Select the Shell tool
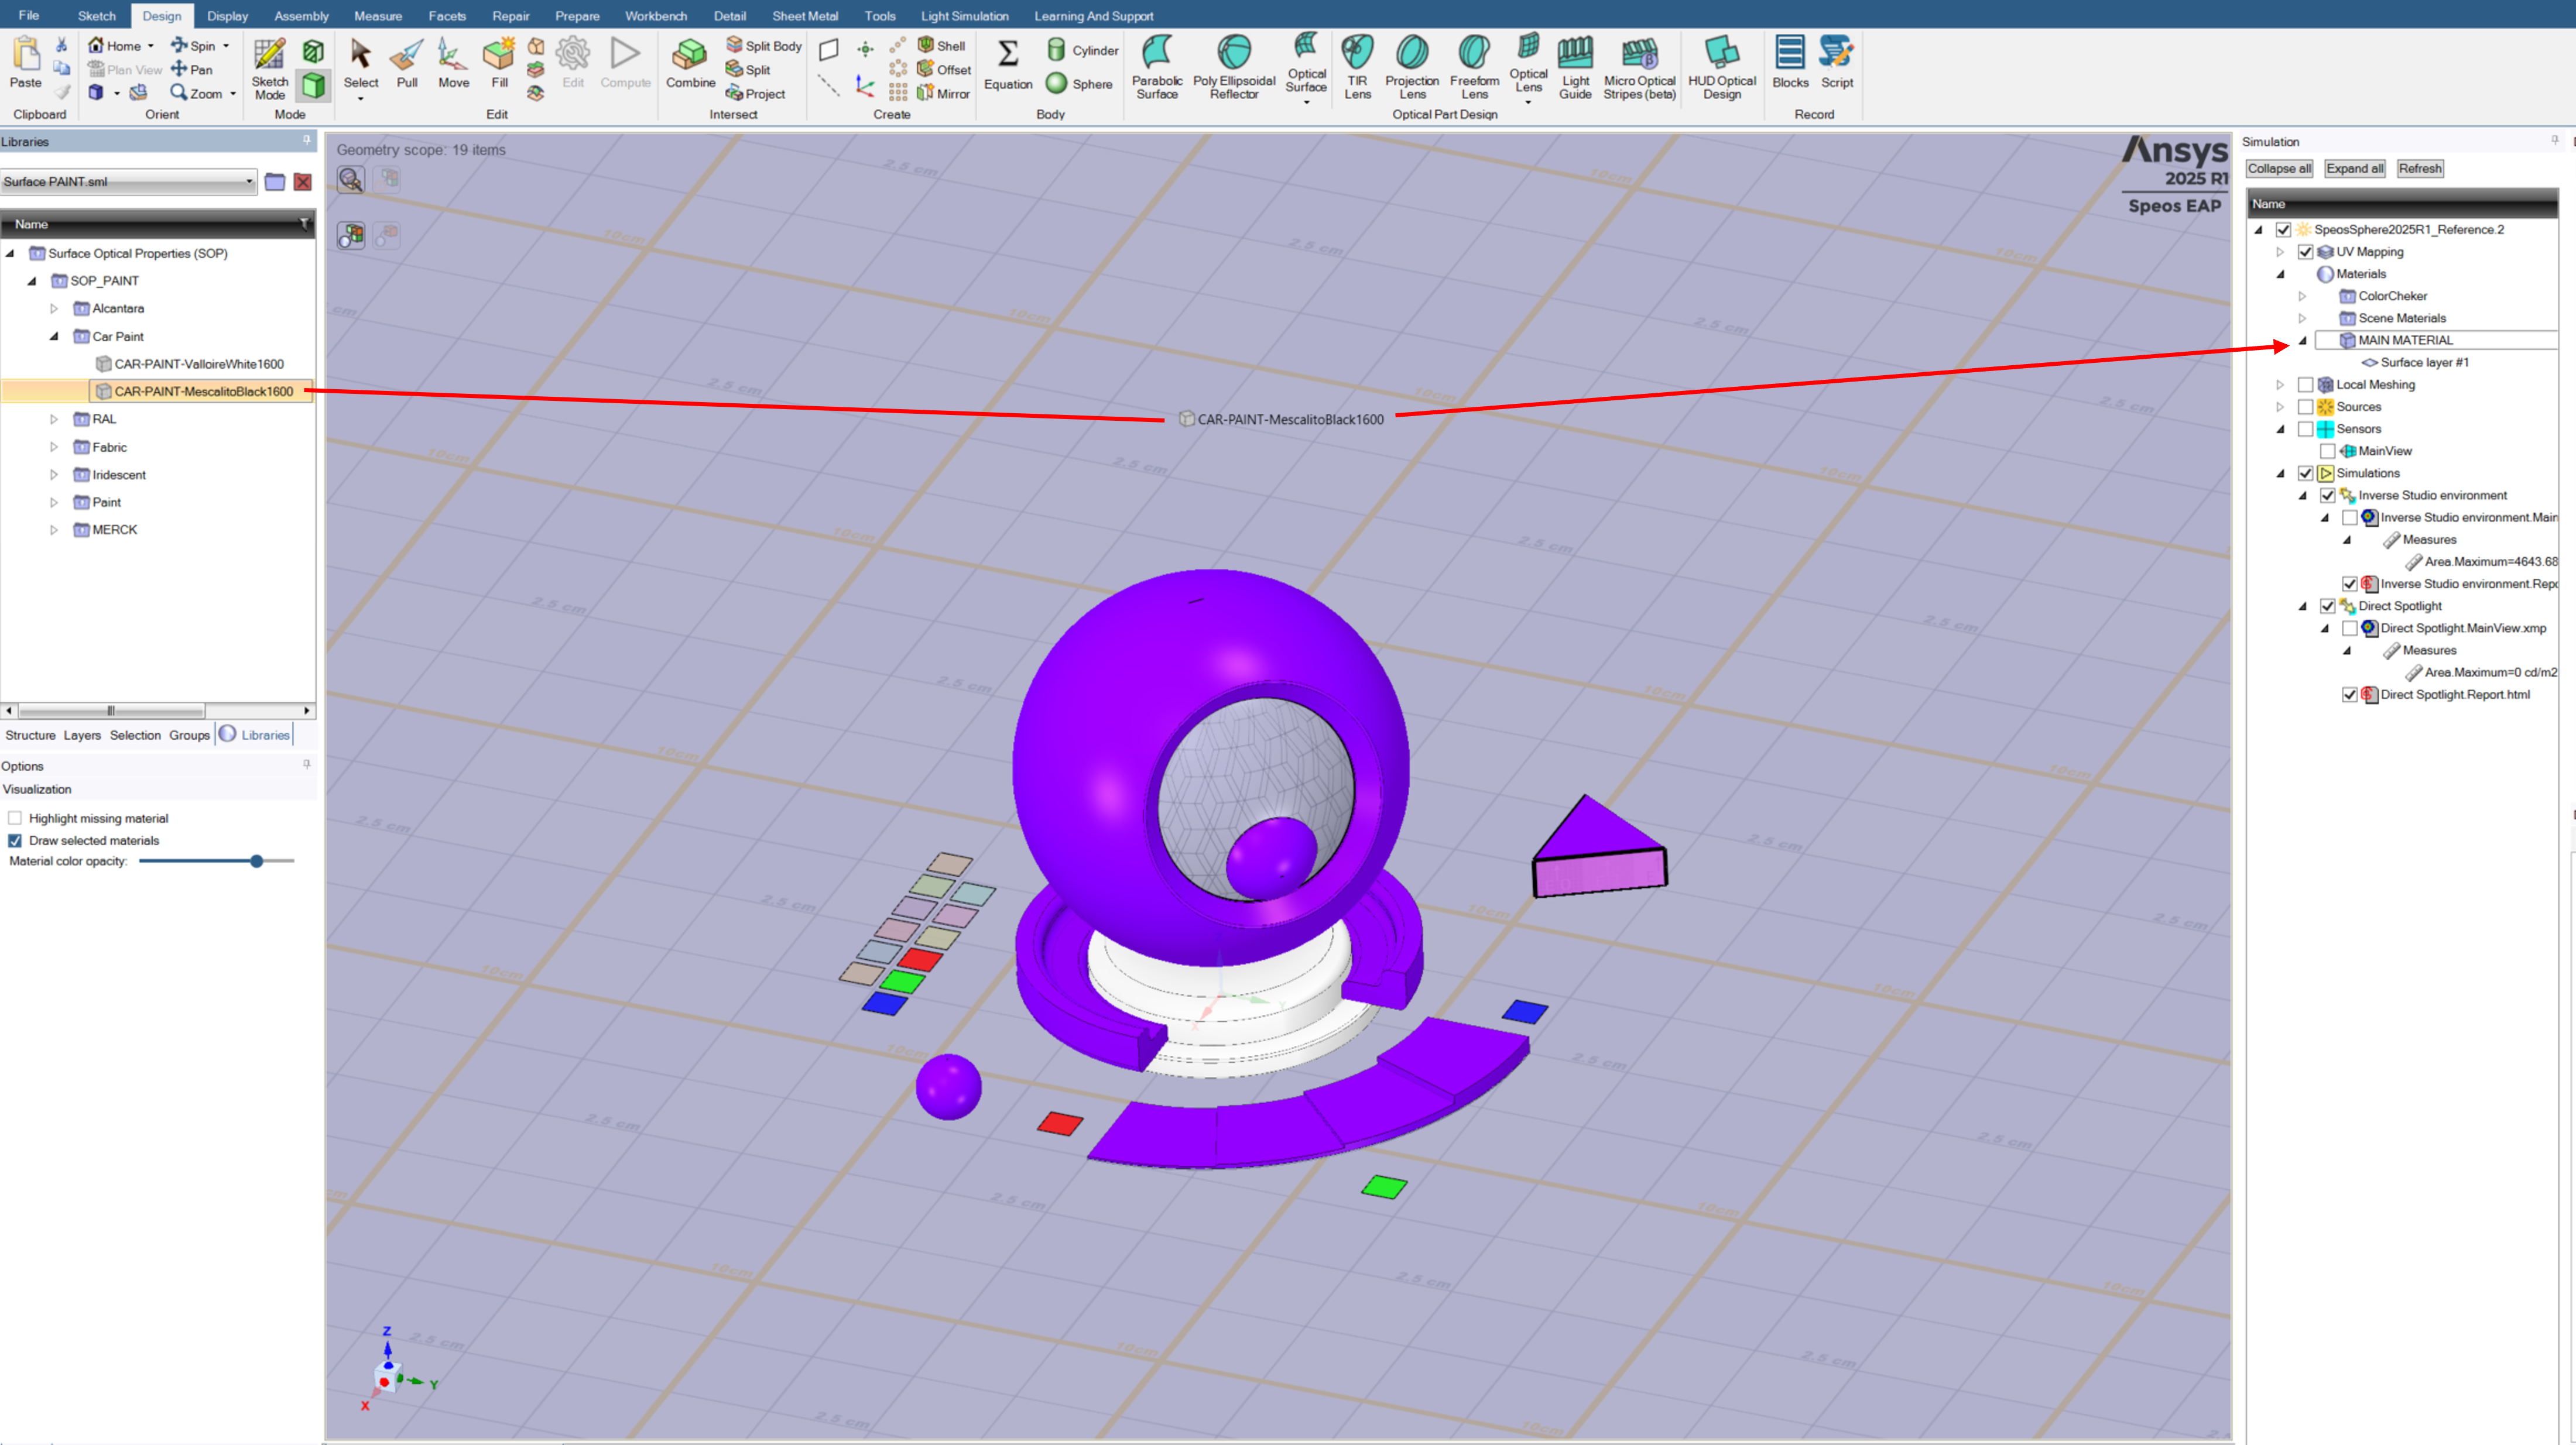 click(x=941, y=46)
